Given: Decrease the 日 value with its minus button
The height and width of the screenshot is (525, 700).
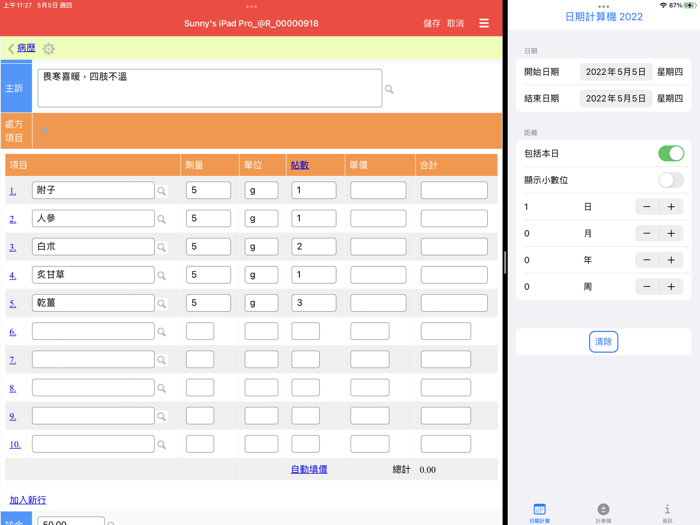Looking at the screenshot, I should [x=647, y=207].
